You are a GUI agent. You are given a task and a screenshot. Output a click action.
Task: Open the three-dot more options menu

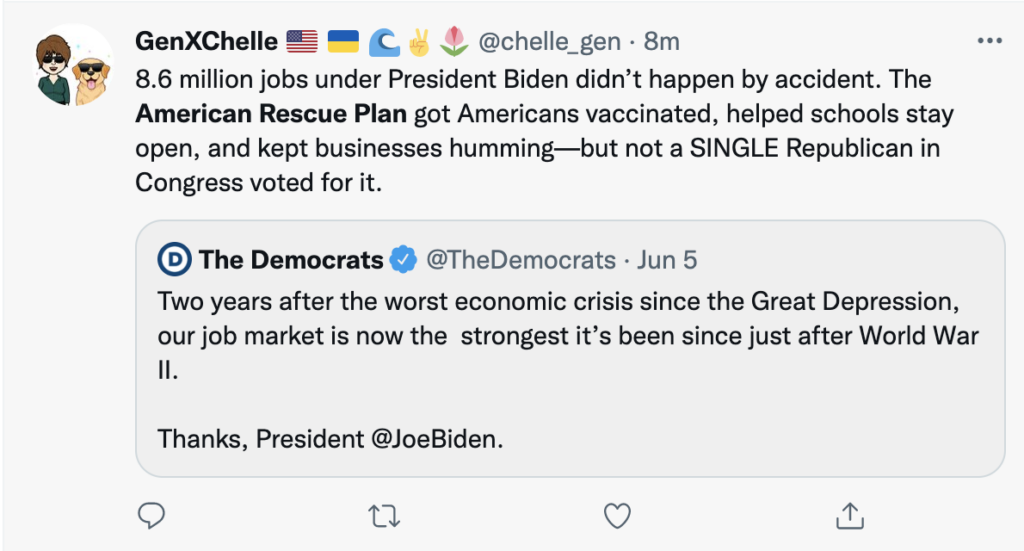tap(988, 41)
